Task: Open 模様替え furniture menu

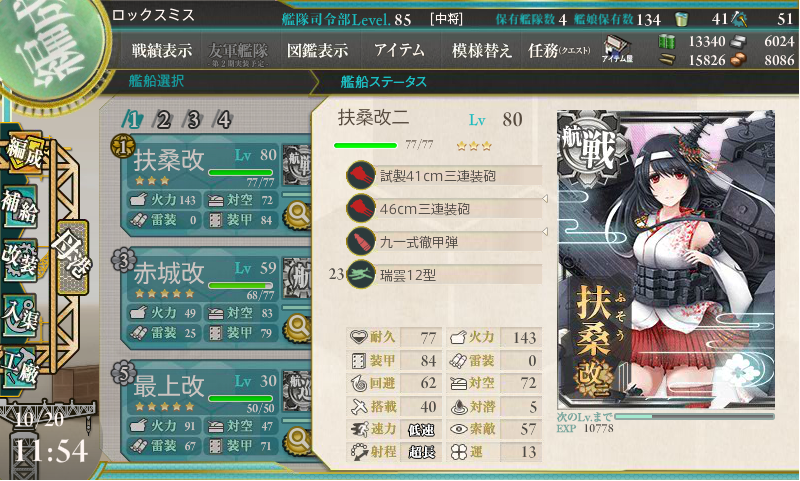Action: (x=481, y=50)
